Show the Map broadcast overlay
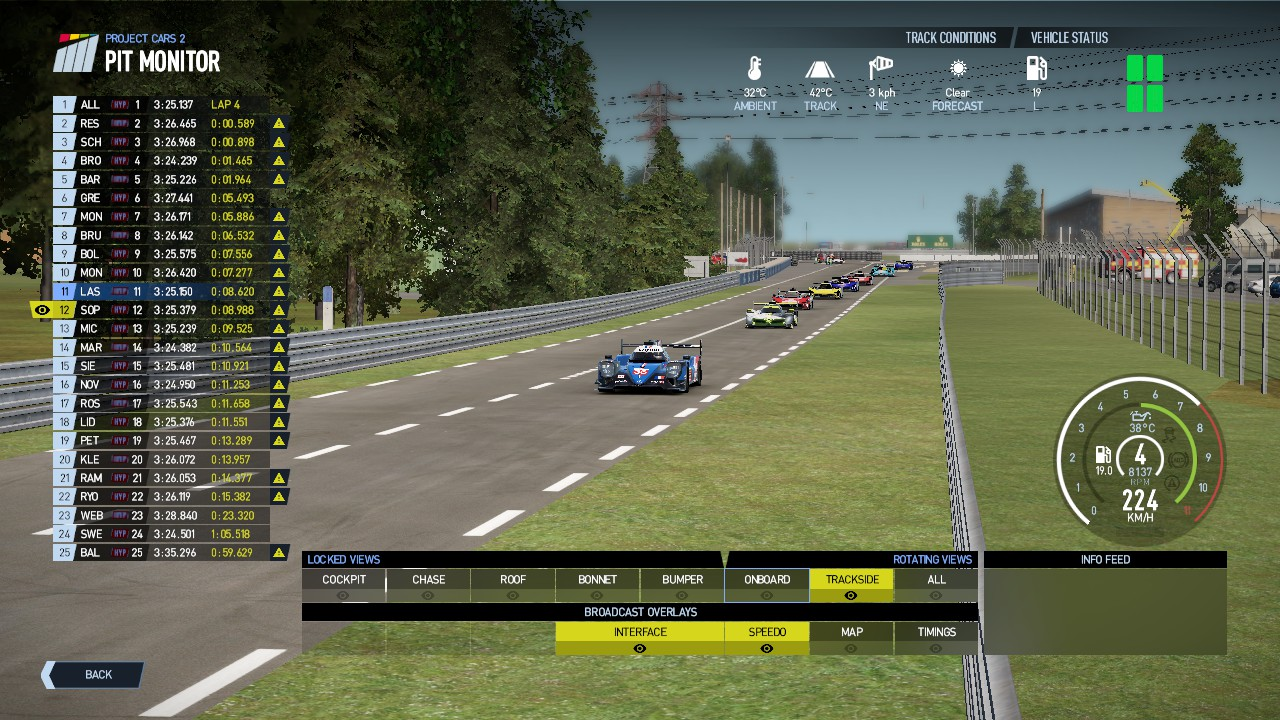This screenshot has width=1280, height=720. pyautogui.click(x=852, y=639)
